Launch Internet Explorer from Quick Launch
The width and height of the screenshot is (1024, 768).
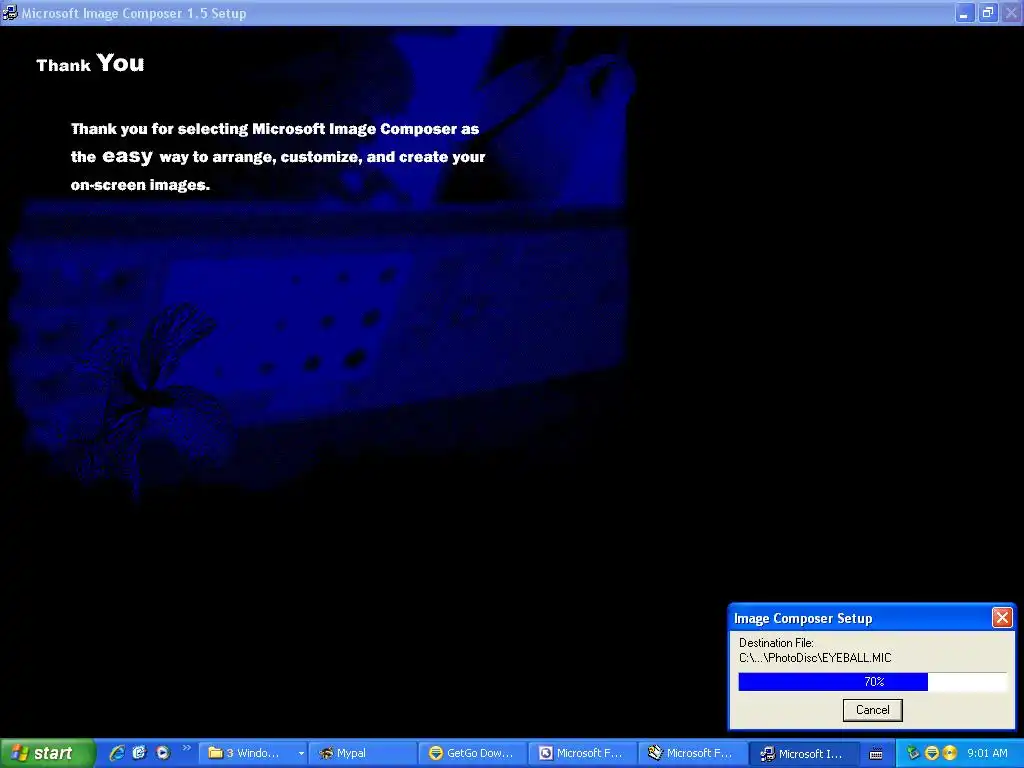(117, 753)
